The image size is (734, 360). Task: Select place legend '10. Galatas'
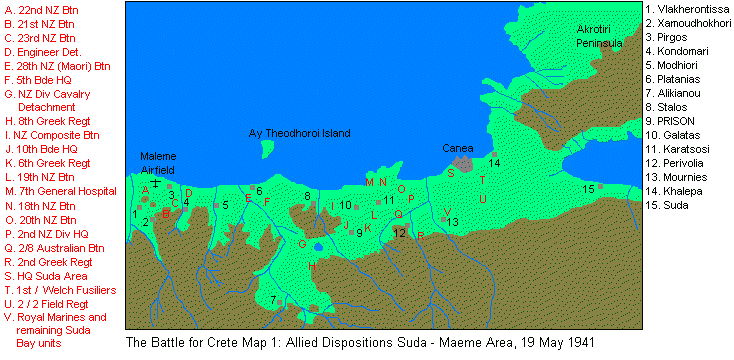pyautogui.click(x=673, y=135)
